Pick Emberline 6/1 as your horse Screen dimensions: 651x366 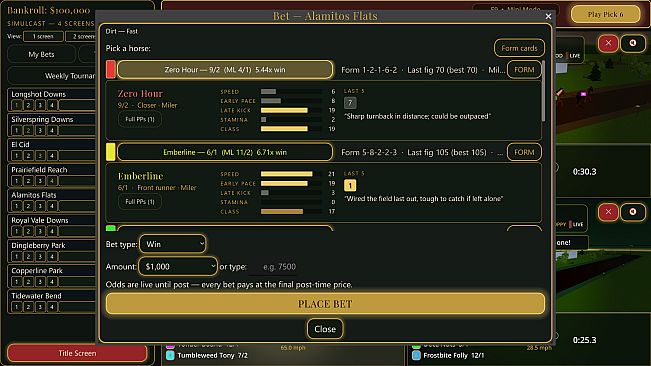[x=225, y=152]
